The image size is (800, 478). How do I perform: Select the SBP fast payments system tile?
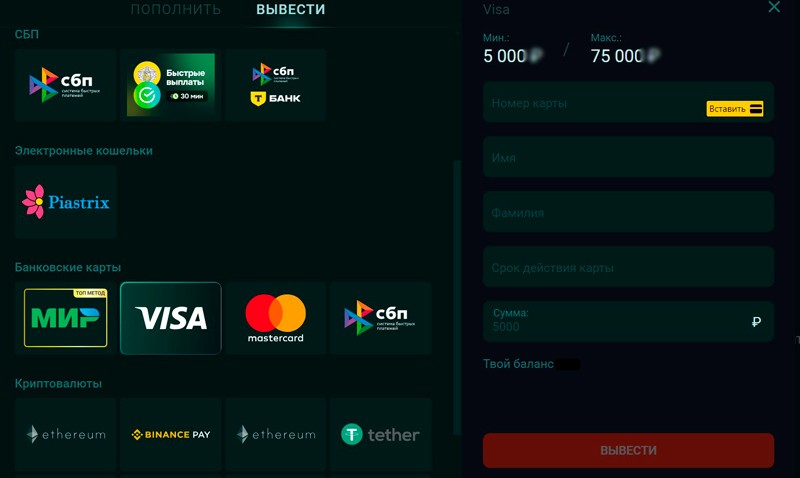pos(66,85)
